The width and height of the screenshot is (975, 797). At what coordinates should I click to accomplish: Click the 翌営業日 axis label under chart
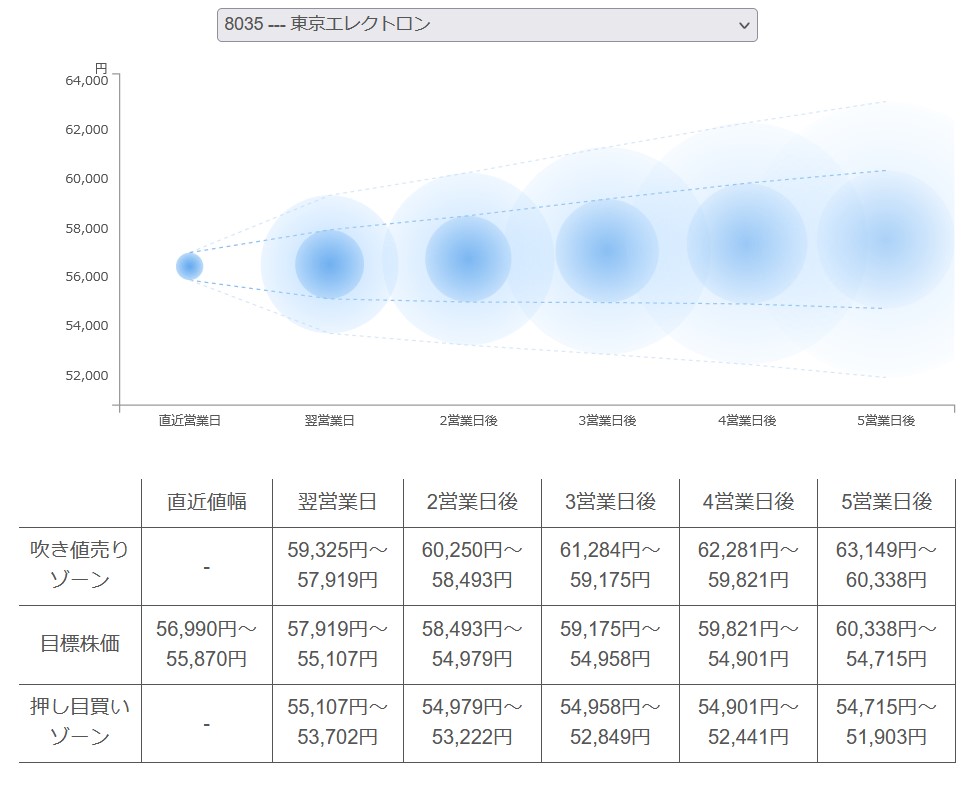[330, 421]
